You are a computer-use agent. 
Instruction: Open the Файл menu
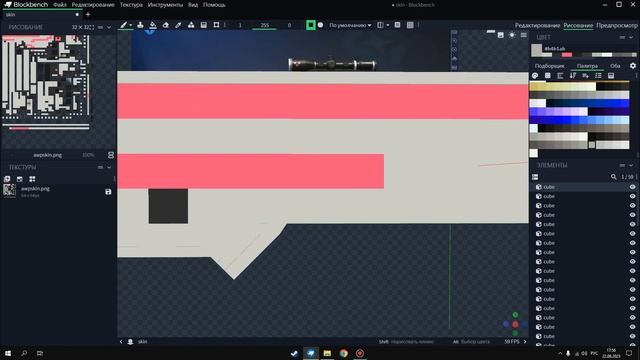pyautogui.click(x=60, y=5)
